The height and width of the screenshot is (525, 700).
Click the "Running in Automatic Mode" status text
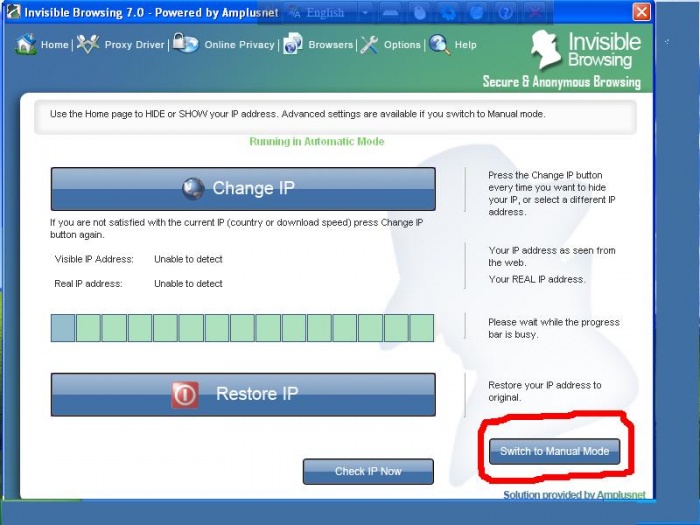[317, 142]
